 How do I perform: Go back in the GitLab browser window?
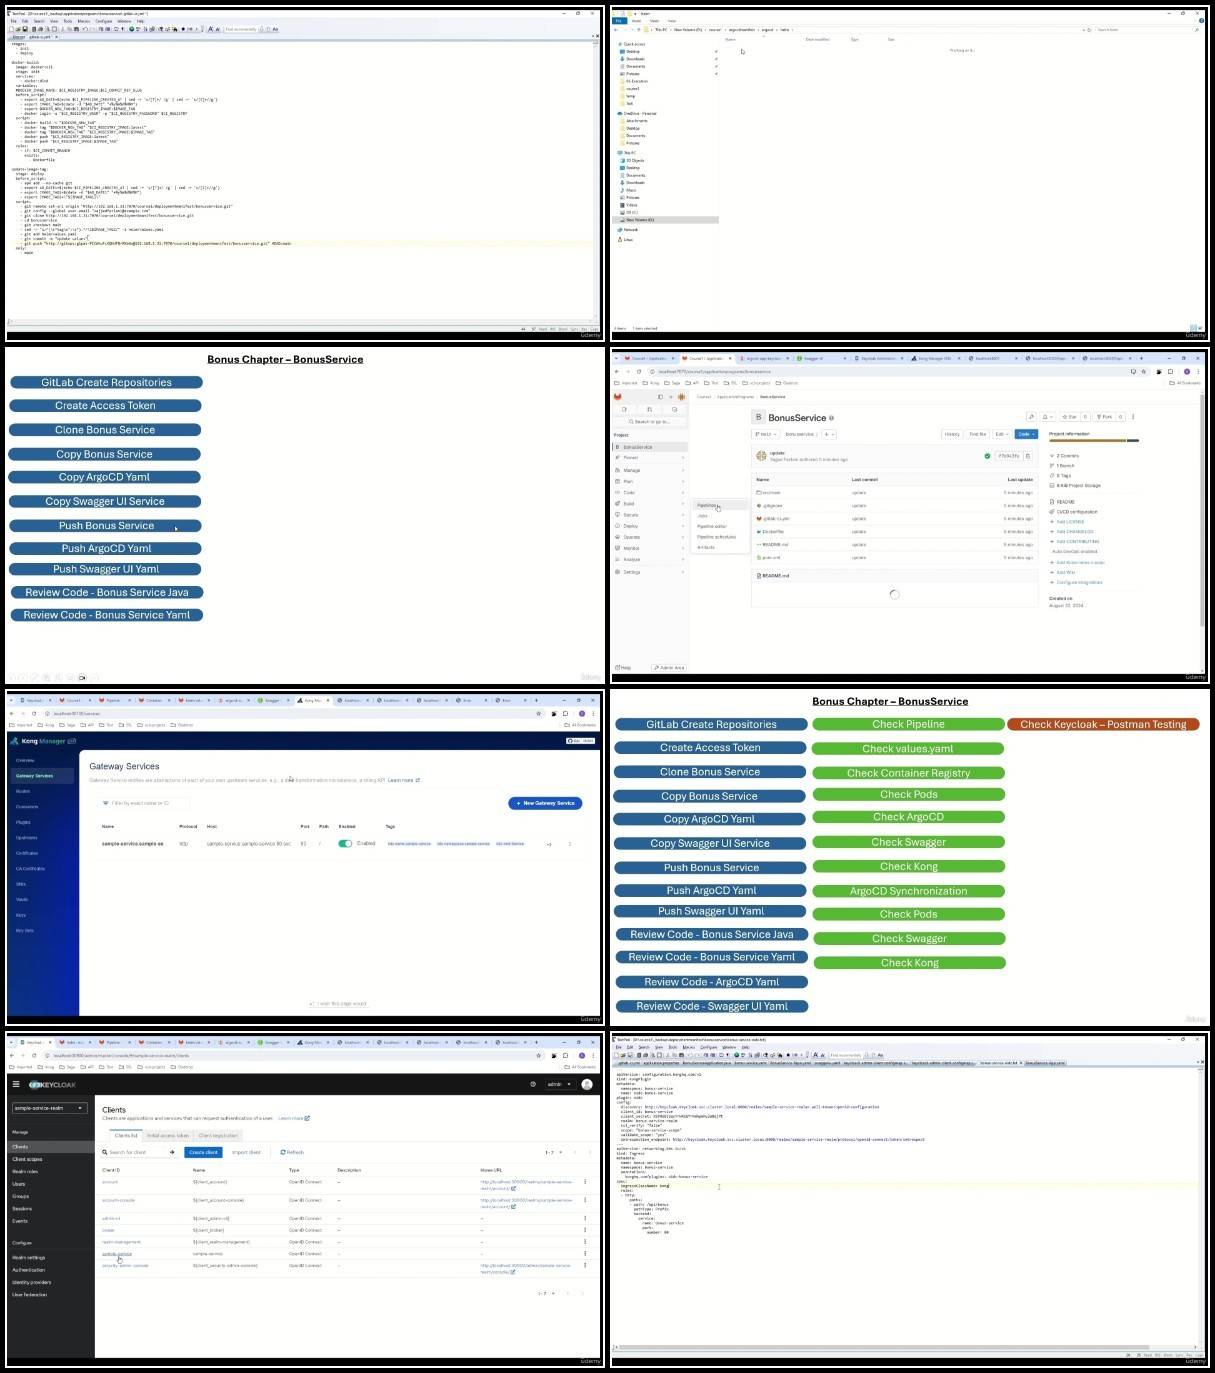(x=616, y=371)
